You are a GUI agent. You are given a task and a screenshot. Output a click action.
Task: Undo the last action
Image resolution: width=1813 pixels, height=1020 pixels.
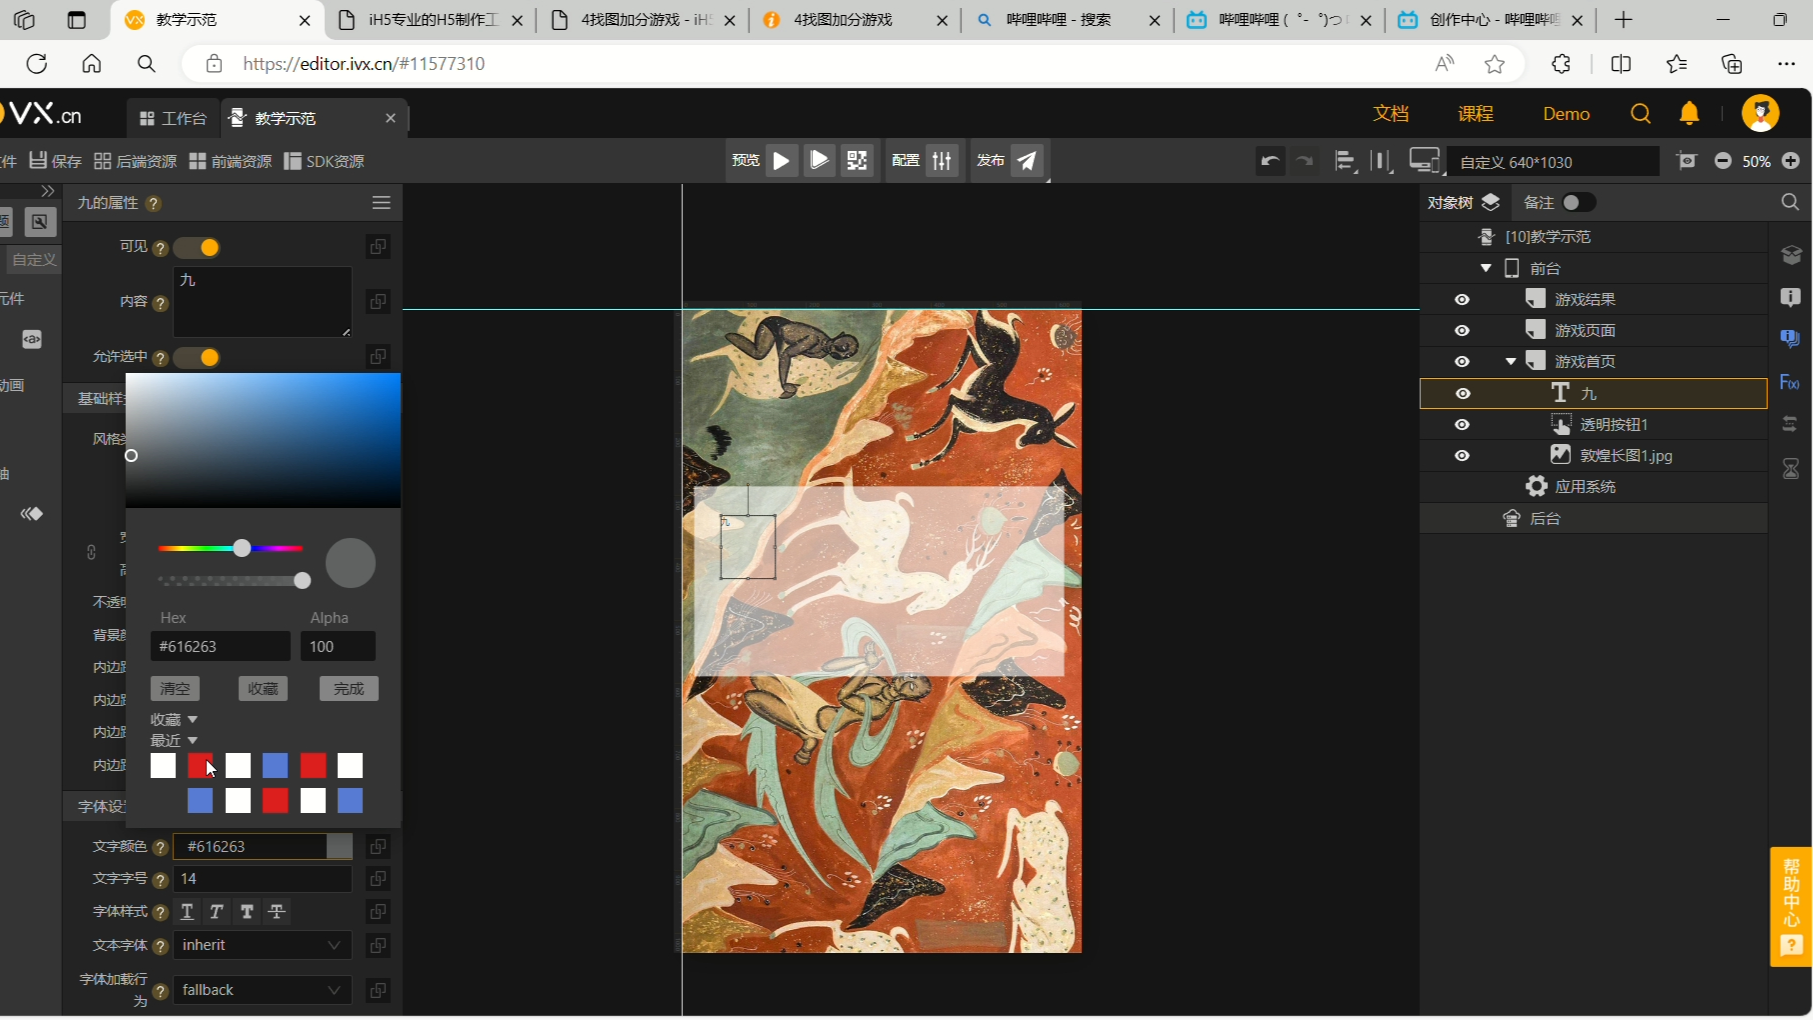1270,161
